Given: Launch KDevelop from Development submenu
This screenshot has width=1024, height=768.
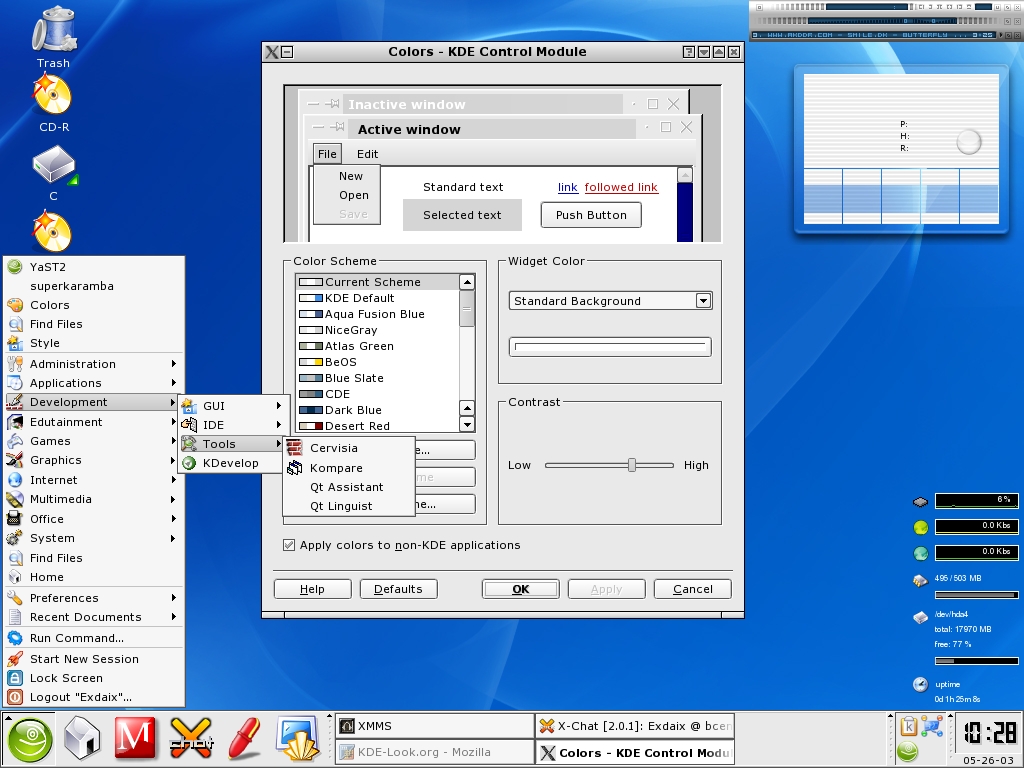Looking at the screenshot, I should click(x=231, y=463).
